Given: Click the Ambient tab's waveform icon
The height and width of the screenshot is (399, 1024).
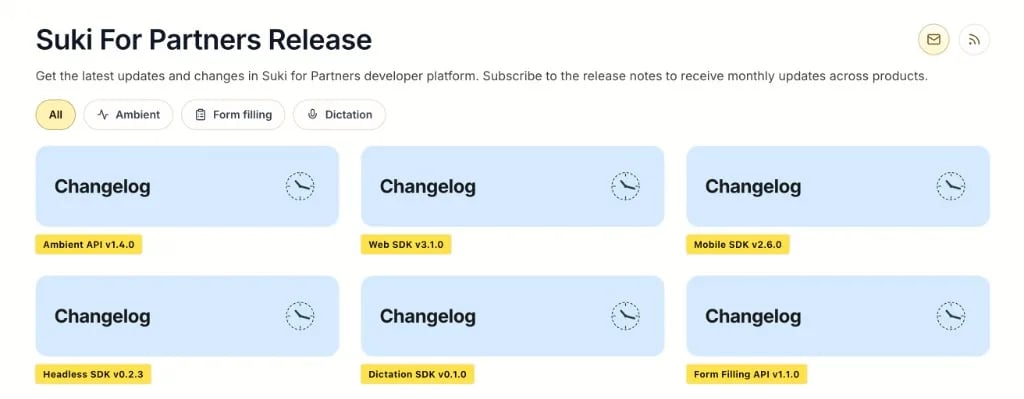Looking at the screenshot, I should click(x=103, y=114).
